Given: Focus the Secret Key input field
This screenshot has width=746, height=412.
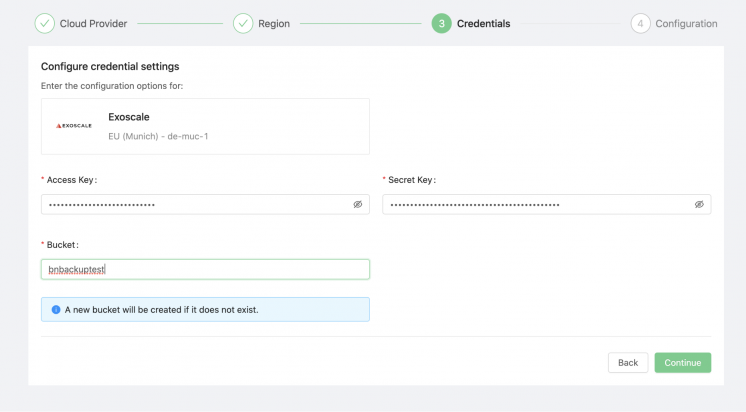Looking at the screenshot, I should 537,204.
